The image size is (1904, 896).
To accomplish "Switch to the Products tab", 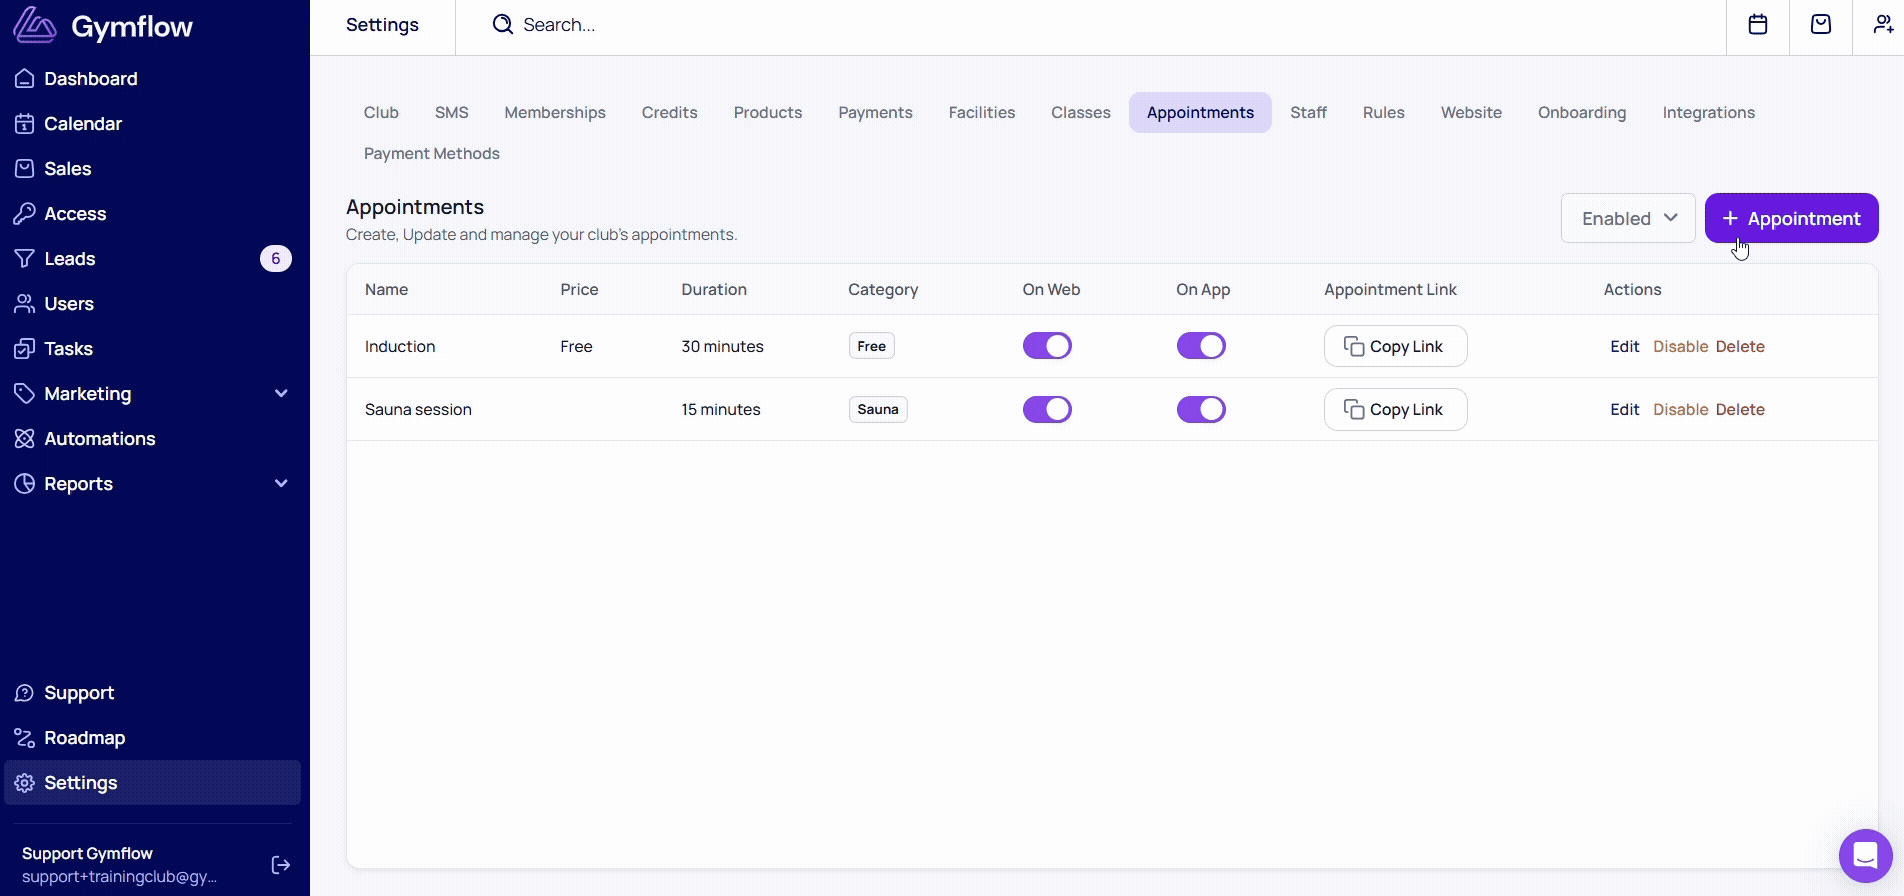I will tap(768, 113).
